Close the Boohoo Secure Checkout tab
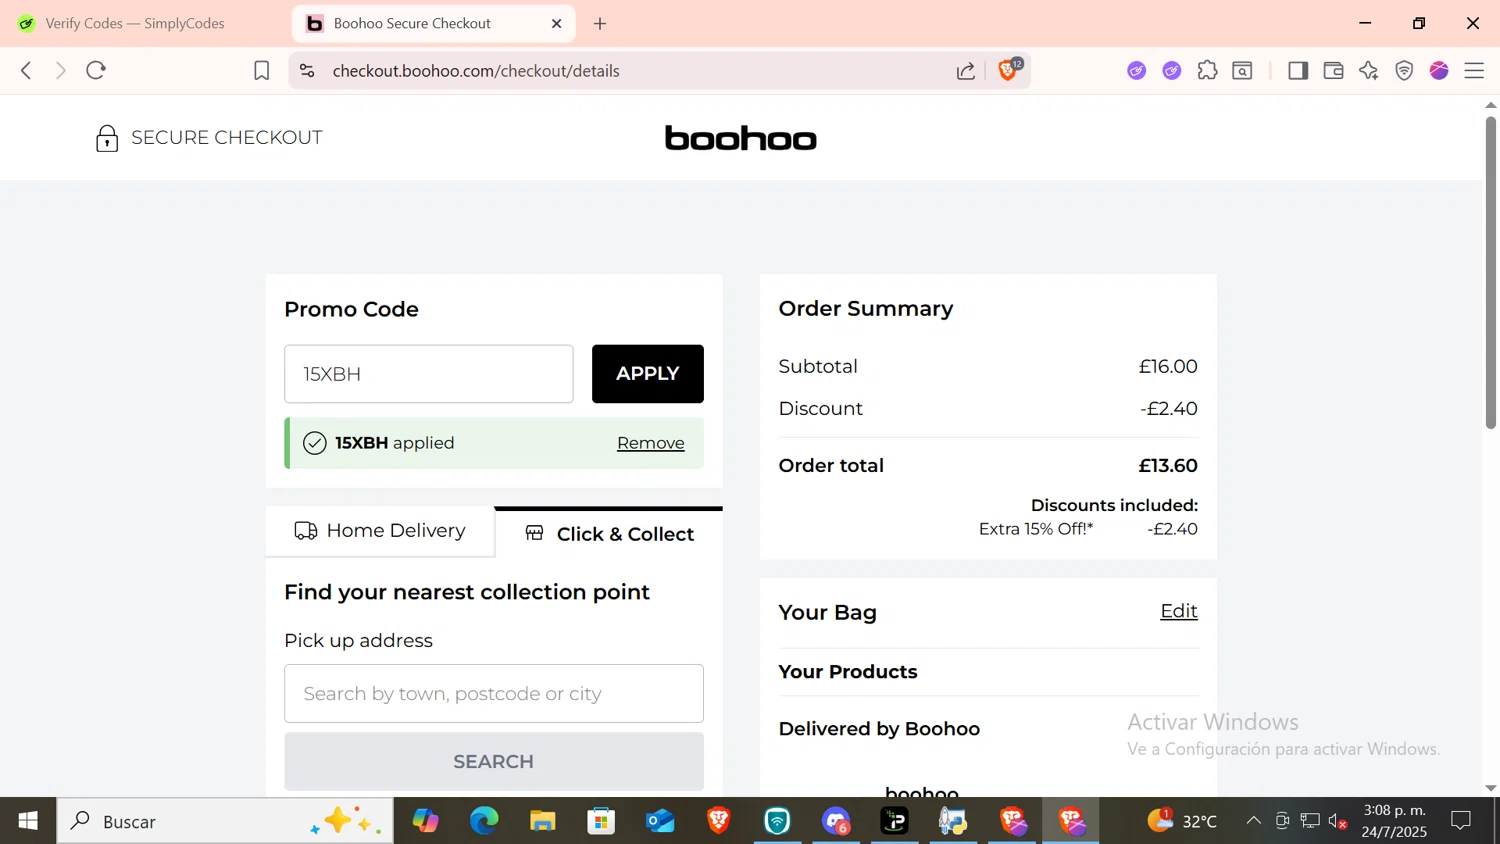1500x844 pixels. [557, 23]
